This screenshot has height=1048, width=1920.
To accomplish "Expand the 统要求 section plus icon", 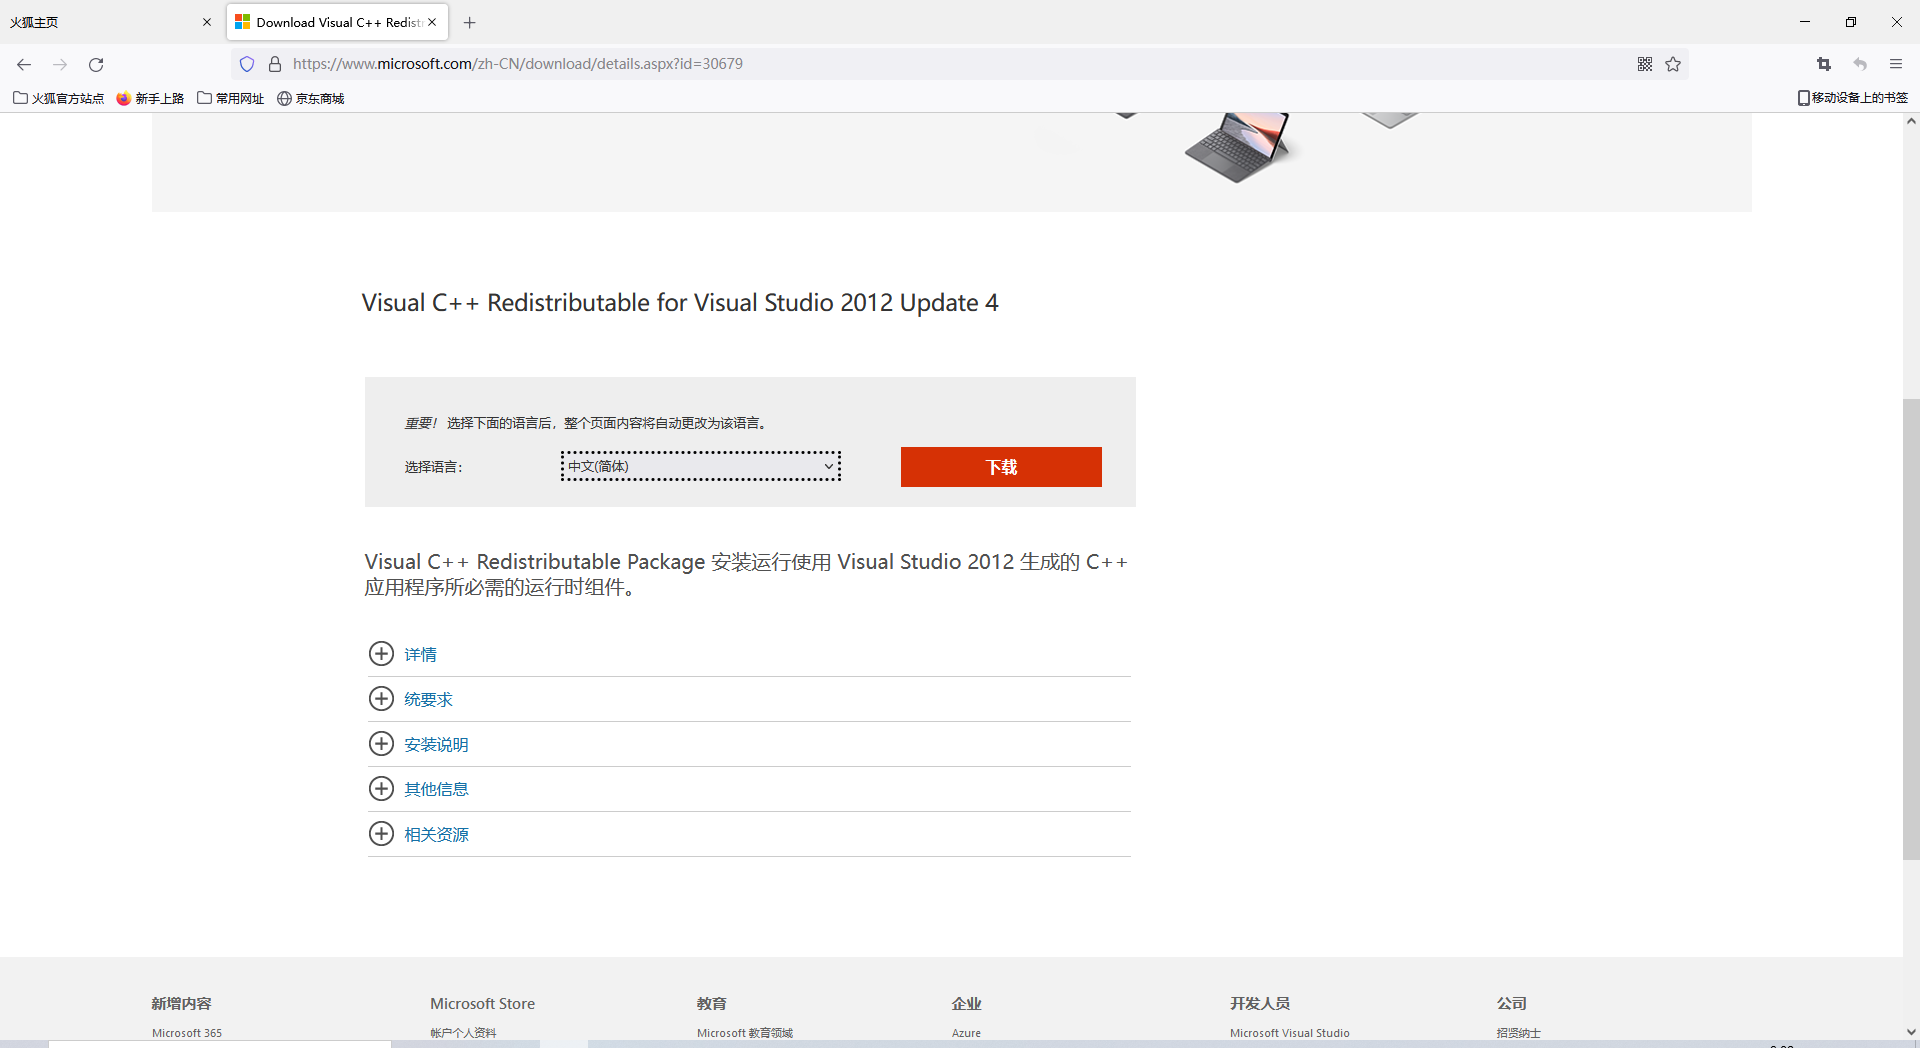I will pyautogui.click(x=381, y=698).
